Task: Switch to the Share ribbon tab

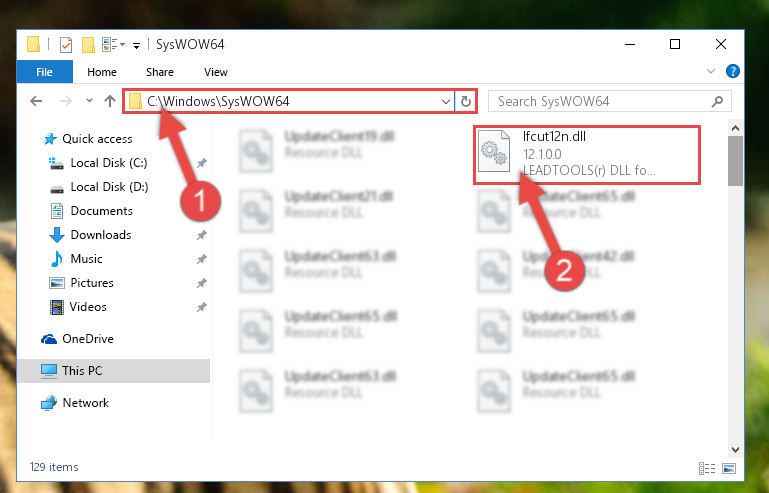Action: point(160,72)
